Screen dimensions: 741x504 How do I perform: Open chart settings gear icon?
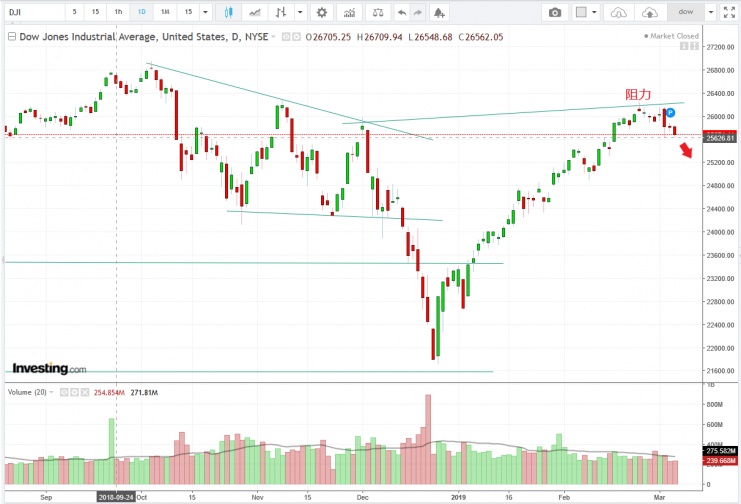(x=321, y=12)
